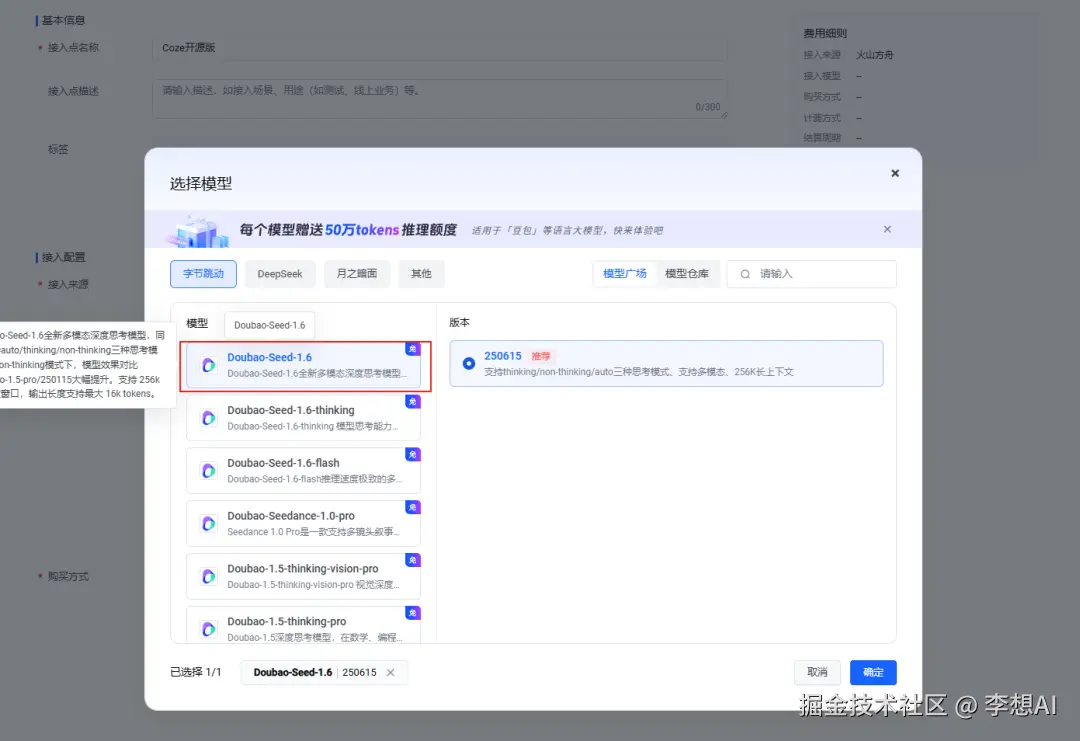Screen dimensions: 1080x741
Task: Click the Doubao-1.5-thinking-pro model logo icon
Action: tap(208, 629)
